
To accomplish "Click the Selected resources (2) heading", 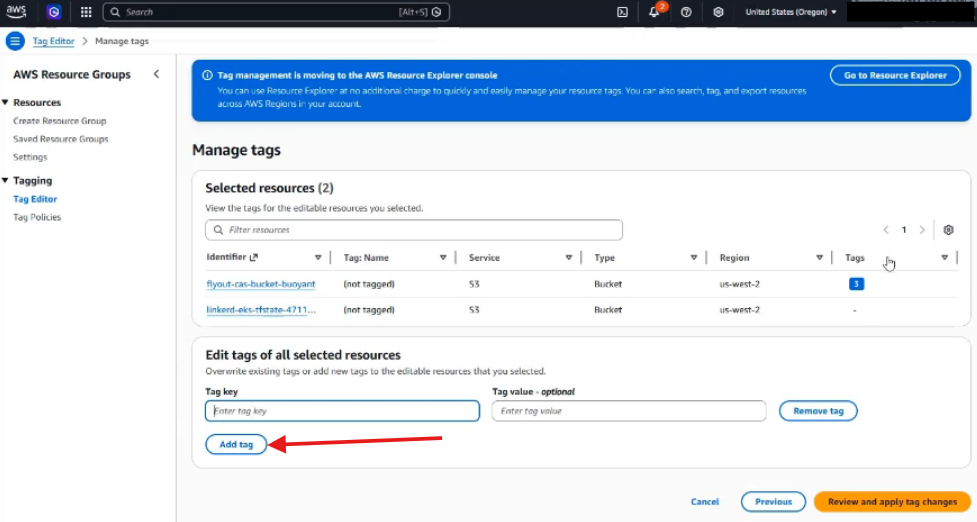I will 269,188.
